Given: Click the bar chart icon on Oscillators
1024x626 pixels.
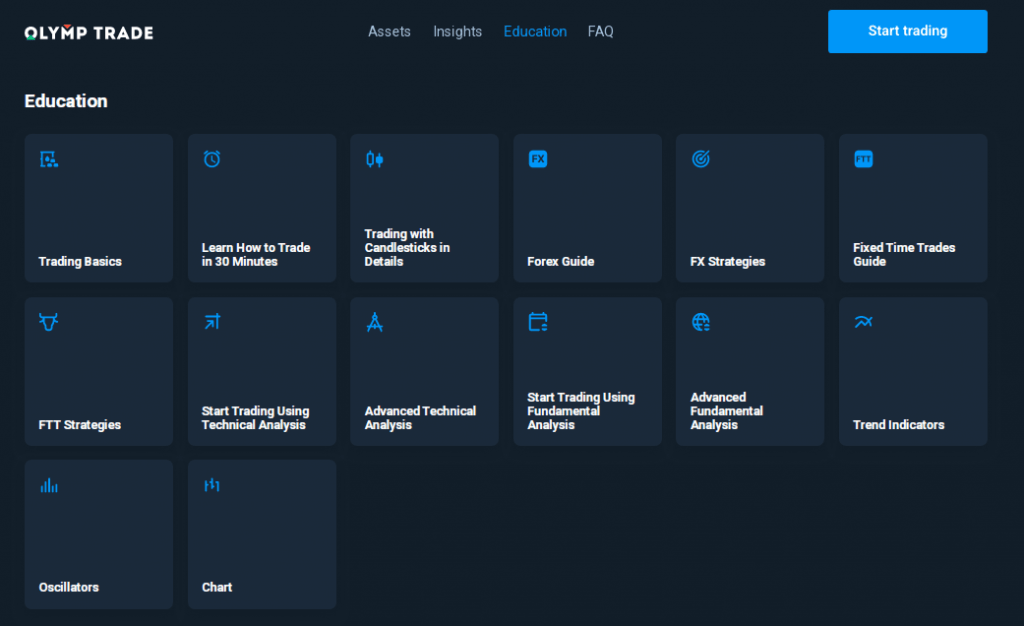Looking at the screenshot, I should click(x=48, y=485).
